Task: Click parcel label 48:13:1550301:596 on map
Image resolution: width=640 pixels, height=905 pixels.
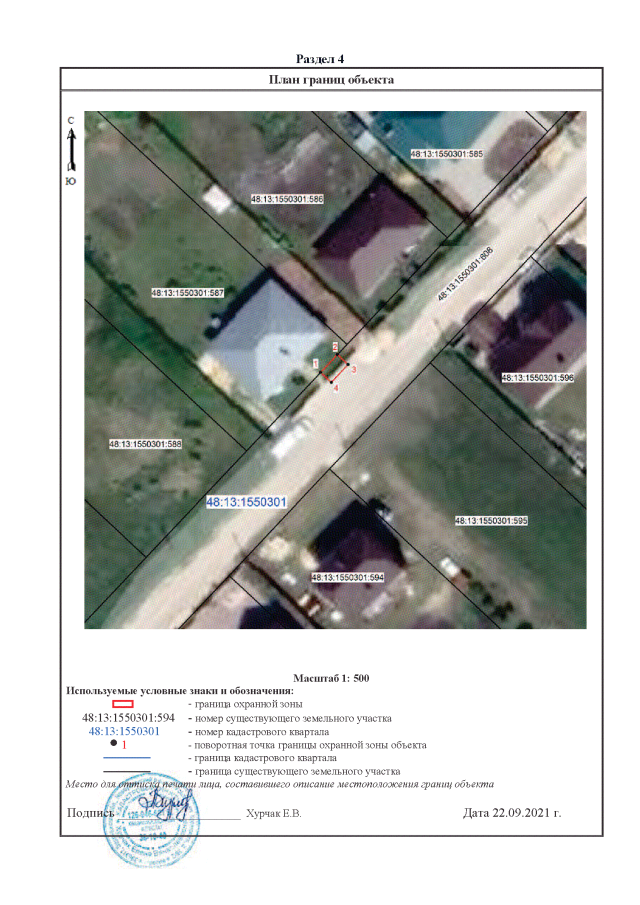Action: (x=537, y=378)
